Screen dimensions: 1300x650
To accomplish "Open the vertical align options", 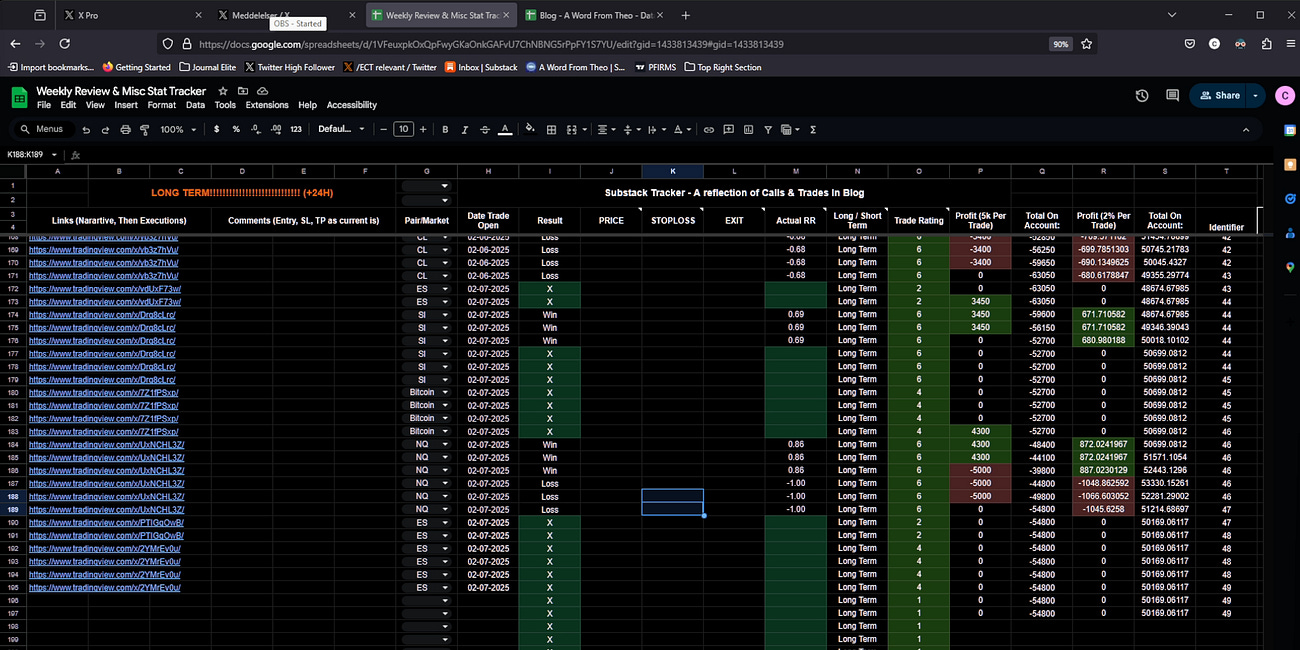I will click(631, 129).
